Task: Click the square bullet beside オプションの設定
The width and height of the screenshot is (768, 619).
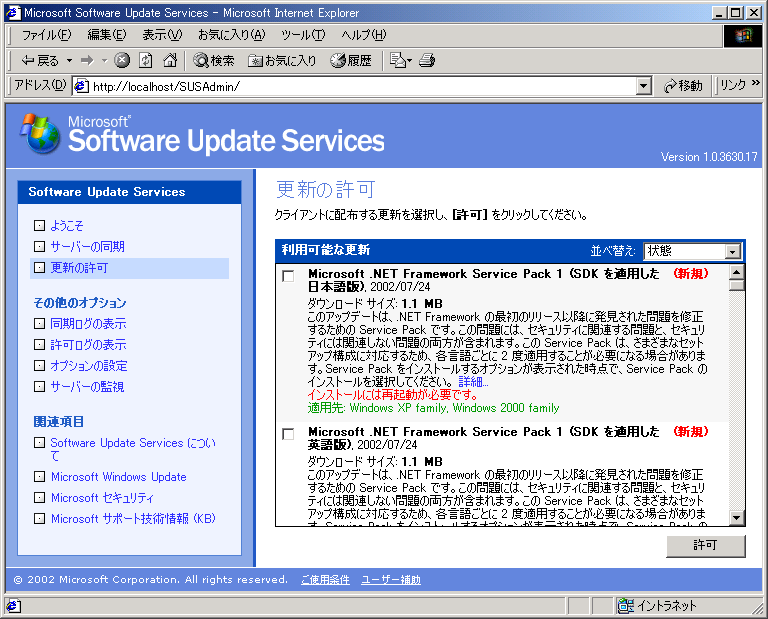Action: [39, 366]
